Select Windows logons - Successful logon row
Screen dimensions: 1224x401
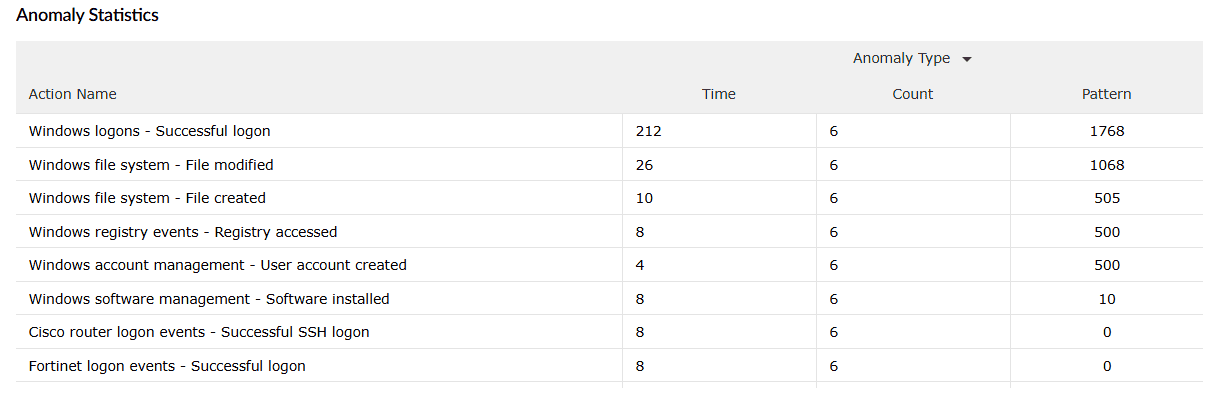coord(150,131)
